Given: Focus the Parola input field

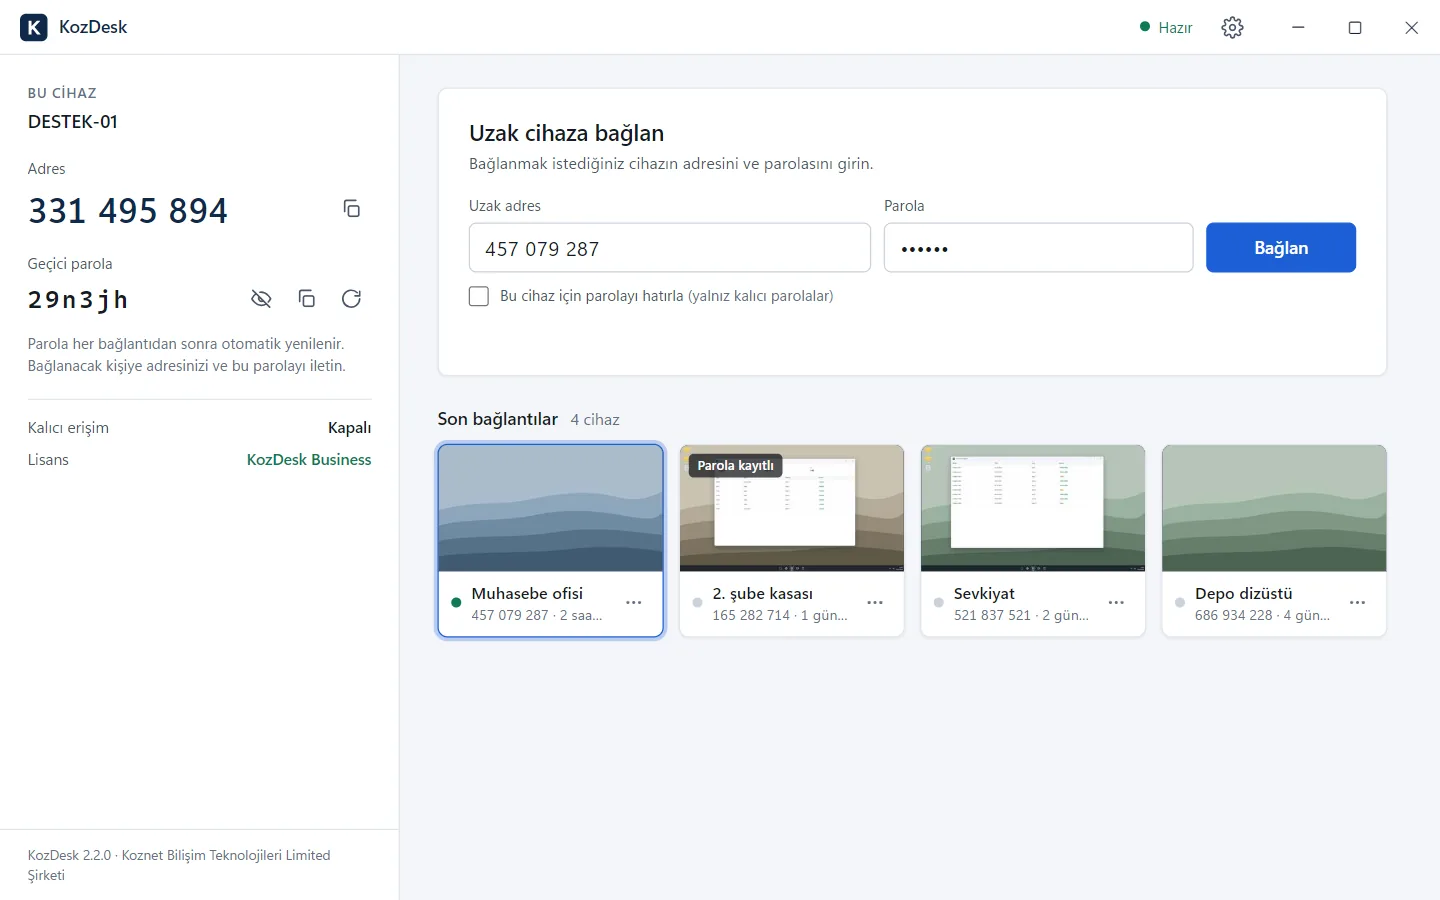Looking at the screenshot, I should 1038,248.
